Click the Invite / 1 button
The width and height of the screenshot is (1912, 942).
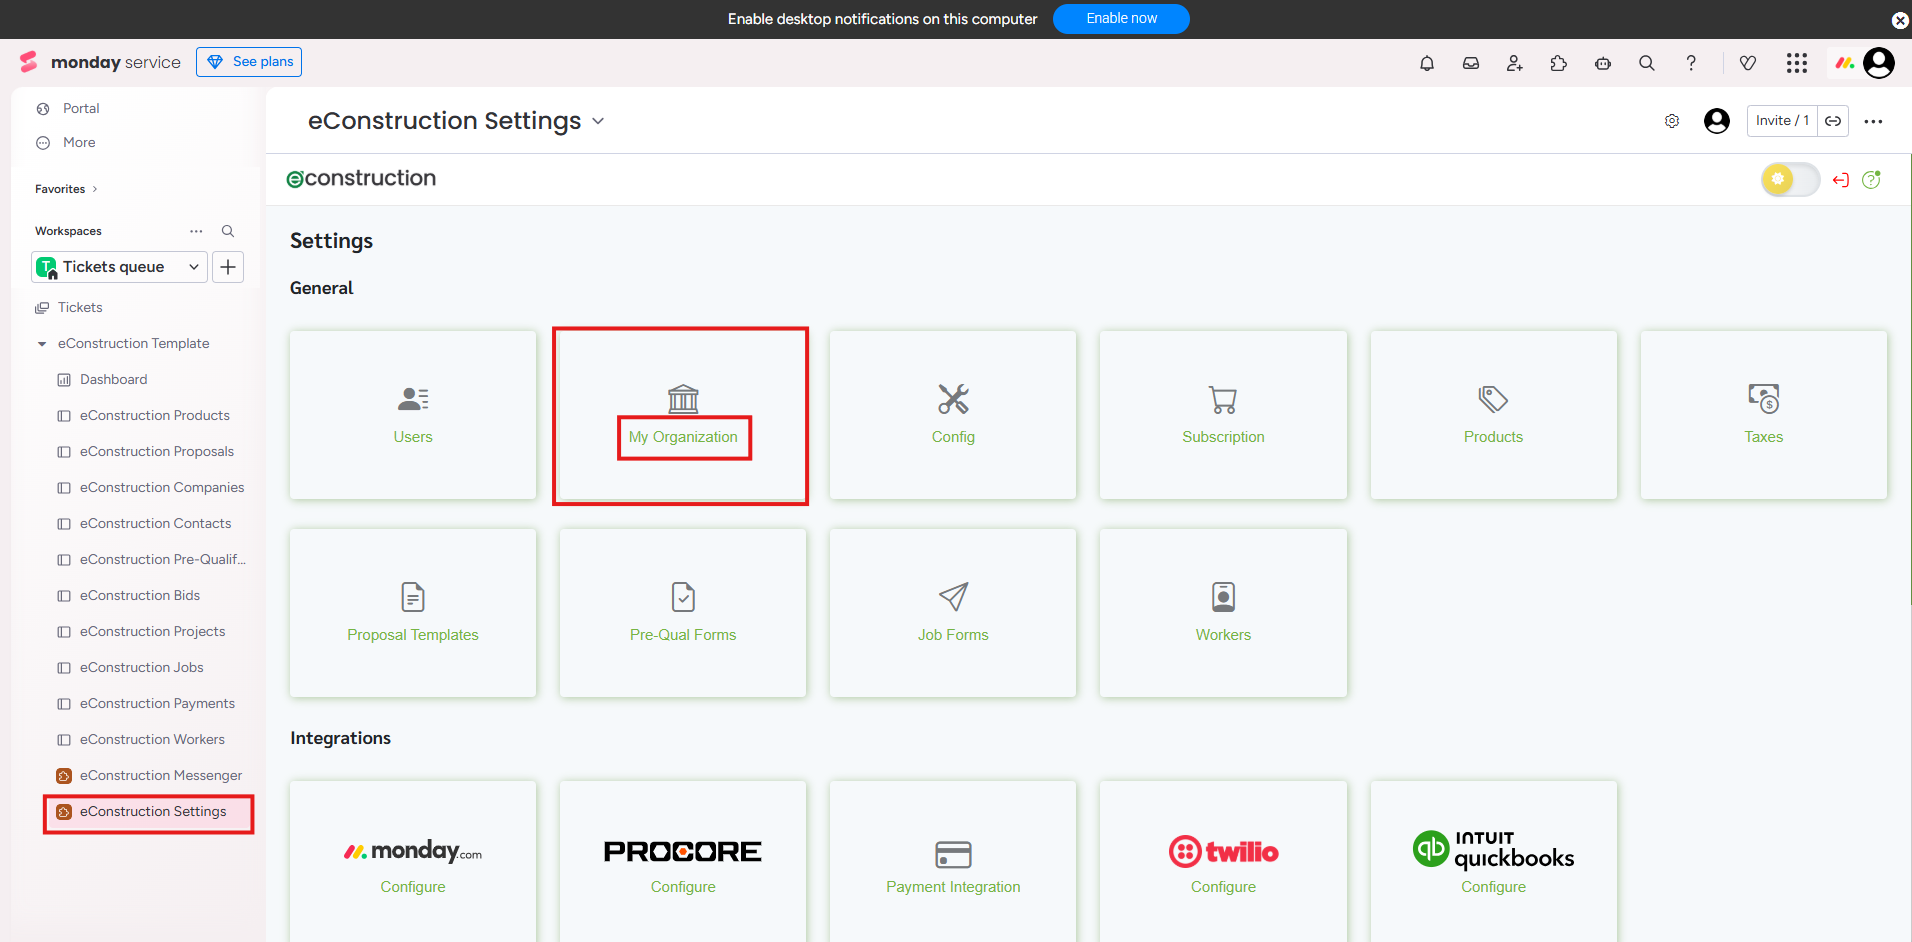(x=1782, y=121)
